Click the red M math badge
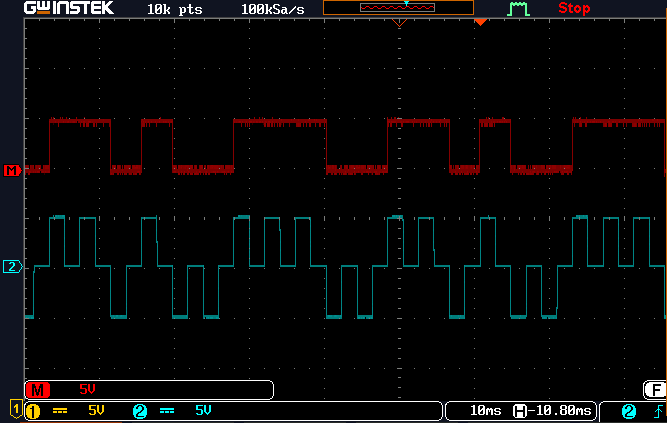The image size is (667, 423). (37, 390)
